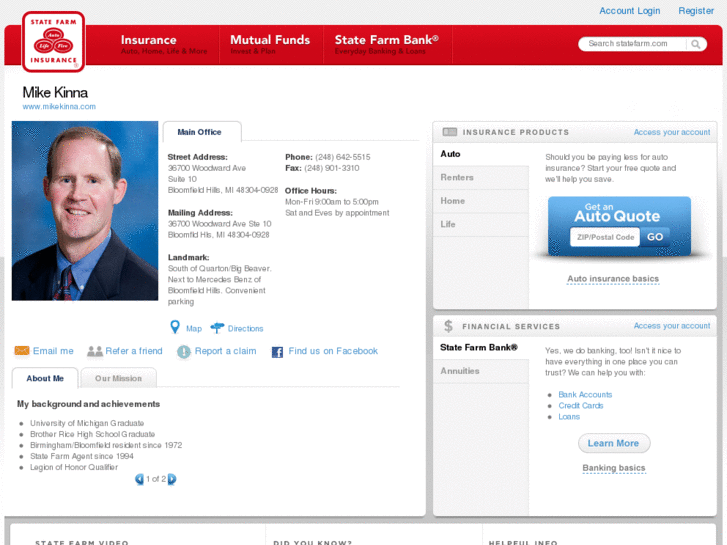The width and height of the screenshot is (727, 545).
Task: Click the Report a claim alert icon
Action: [x=184, y=352]
